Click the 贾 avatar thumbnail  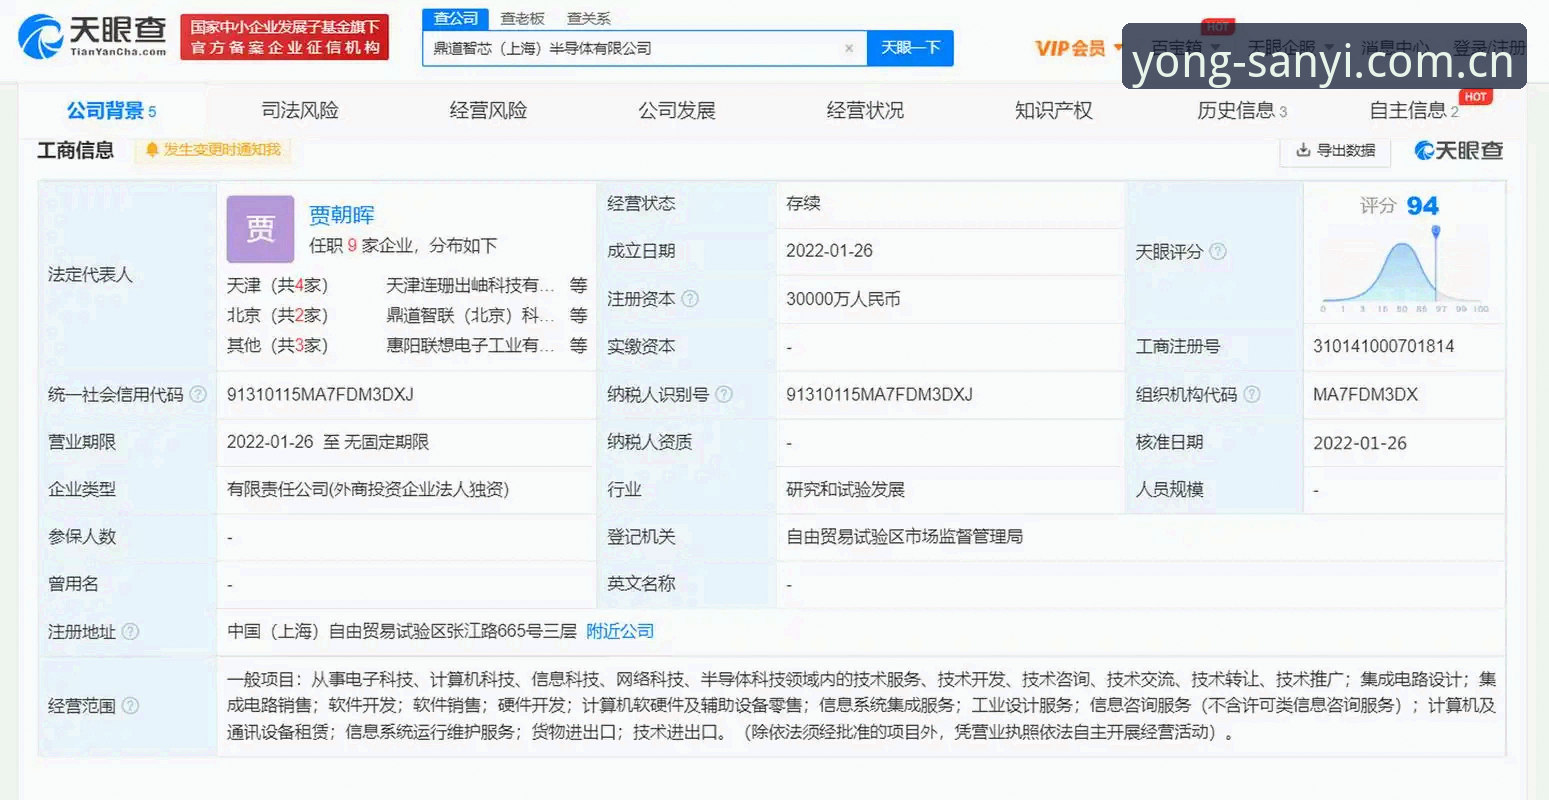coord(260,229)
